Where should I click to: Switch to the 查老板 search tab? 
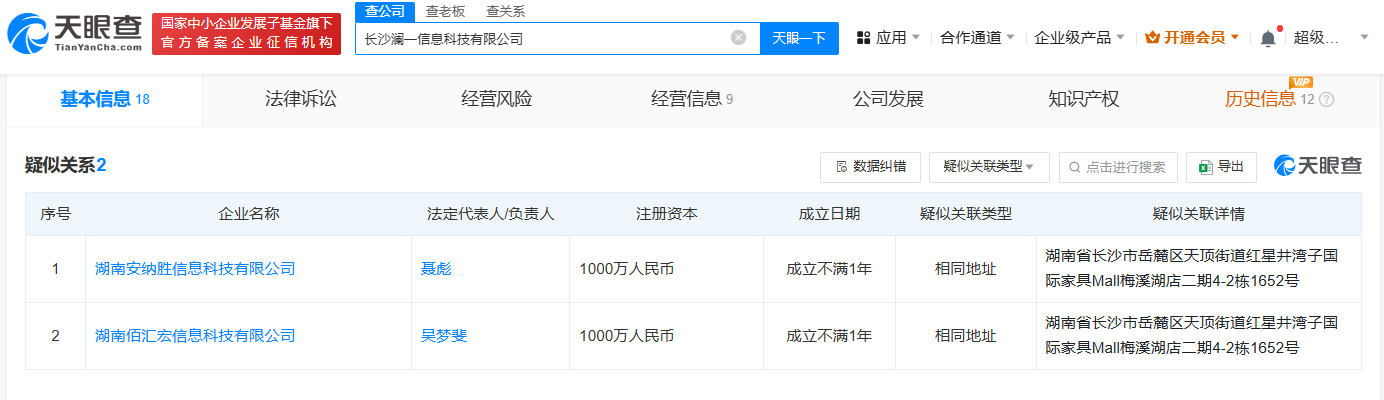pyautogui.click(x=445, y=11)
